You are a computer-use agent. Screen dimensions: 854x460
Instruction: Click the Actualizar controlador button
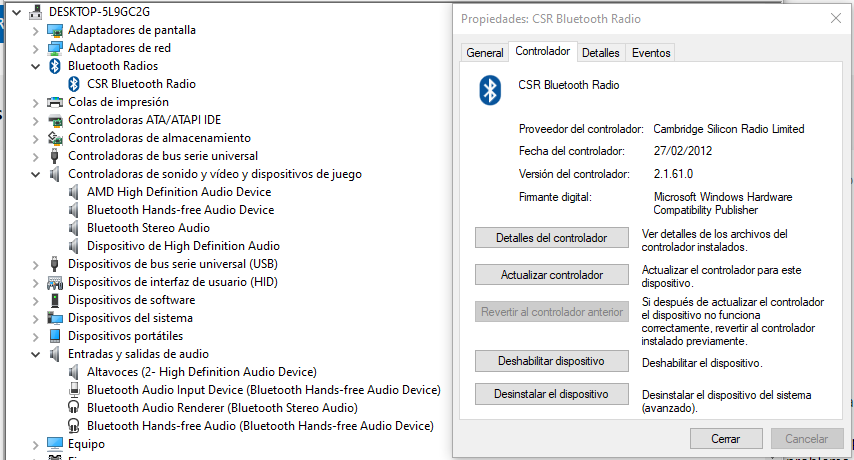[552, 275]
